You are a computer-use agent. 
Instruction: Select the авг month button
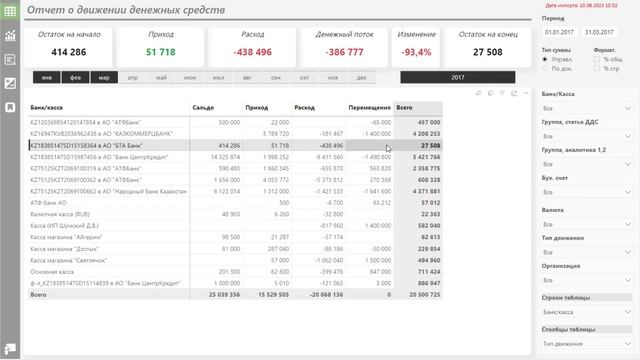point(247,77)
